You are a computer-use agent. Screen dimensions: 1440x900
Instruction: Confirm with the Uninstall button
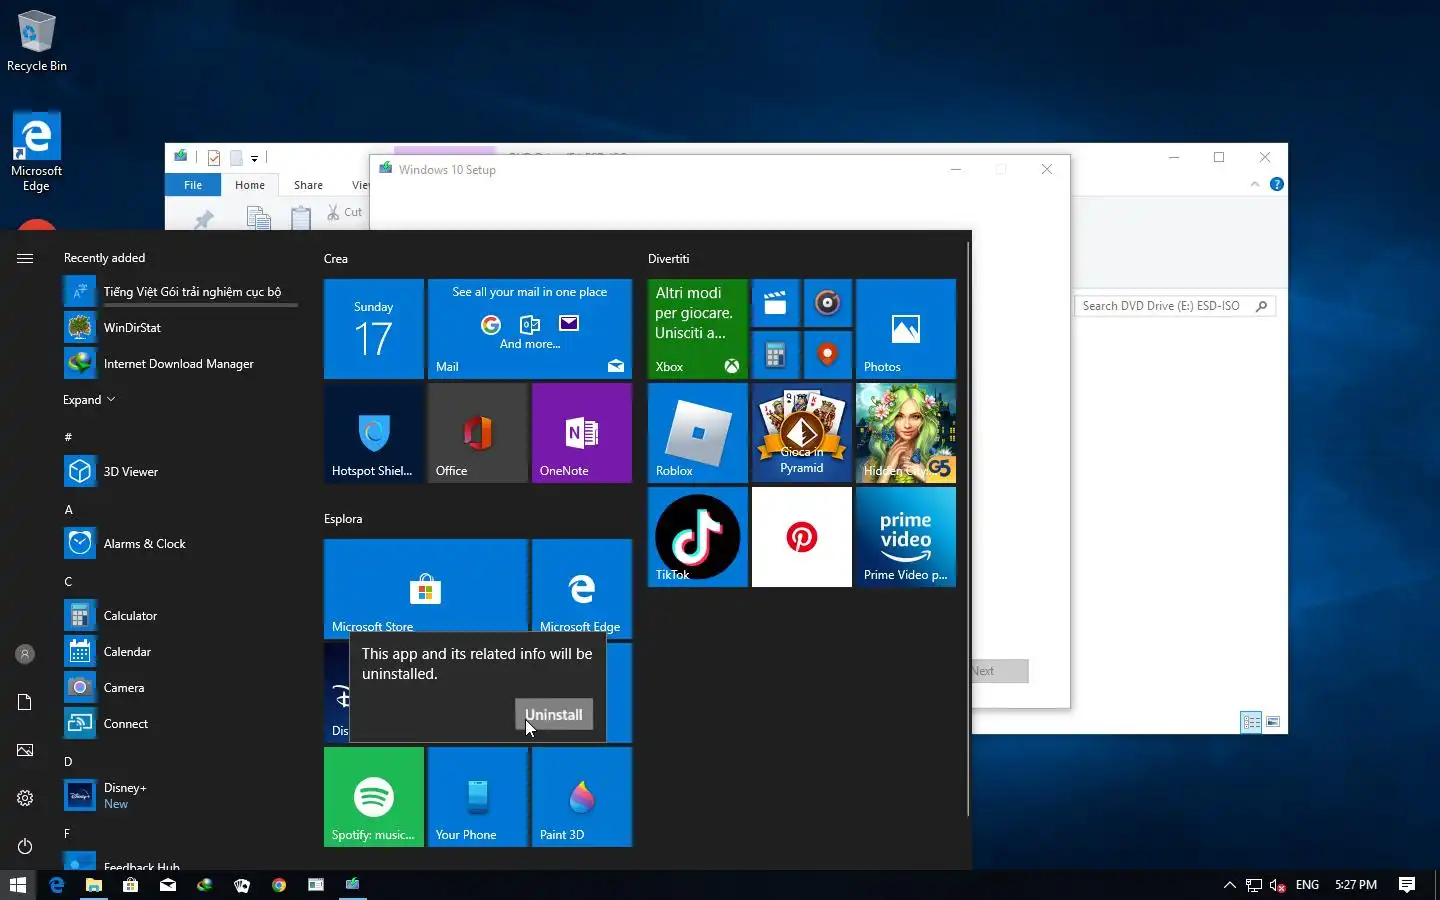point(554,714)
